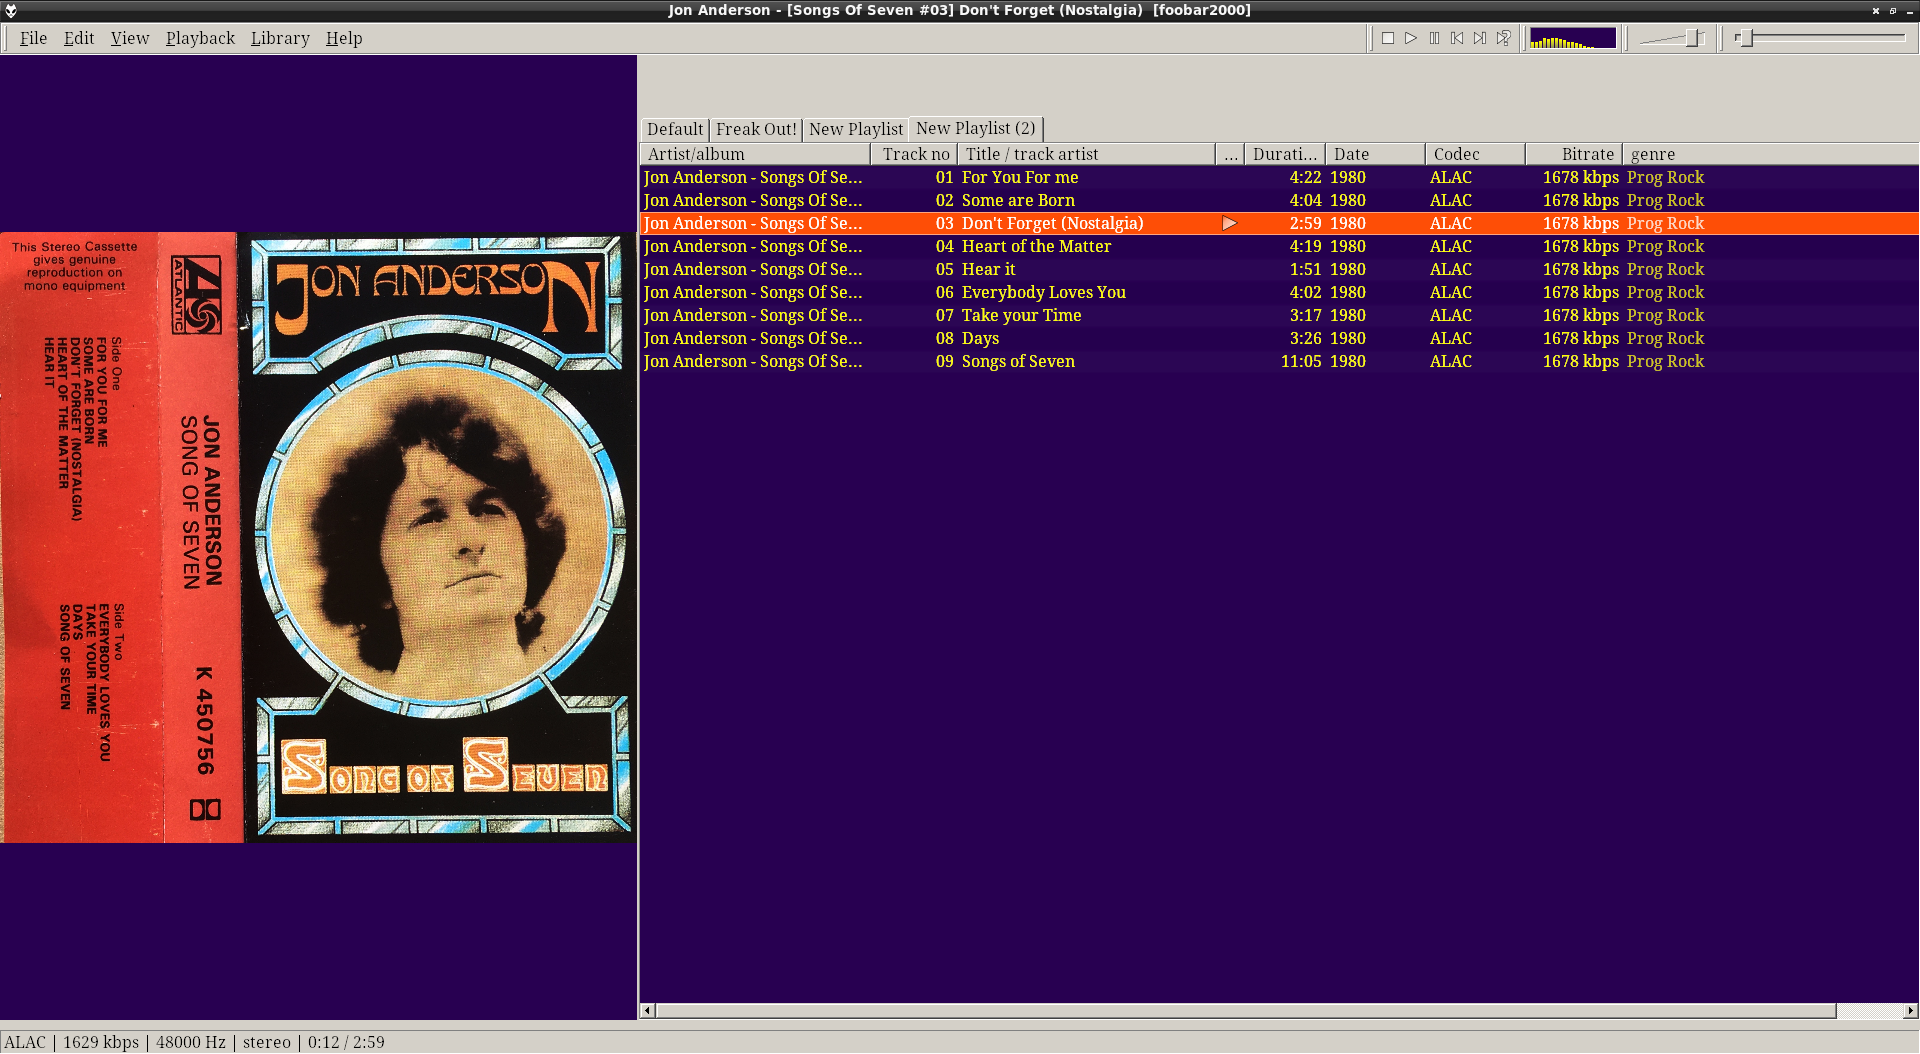Switch to the New Playlist tab

click(x=856, y=129)
